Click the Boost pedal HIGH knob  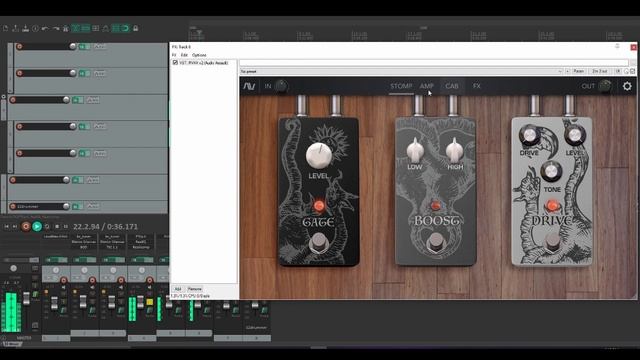454,150
